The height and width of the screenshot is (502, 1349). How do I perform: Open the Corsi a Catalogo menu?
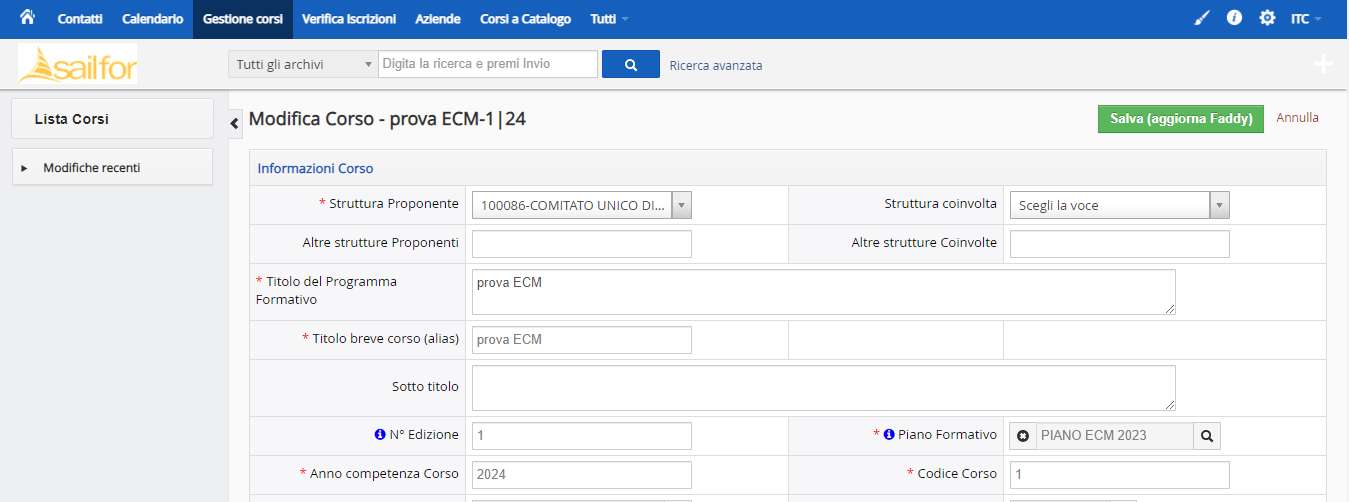[x=525, y=19]
